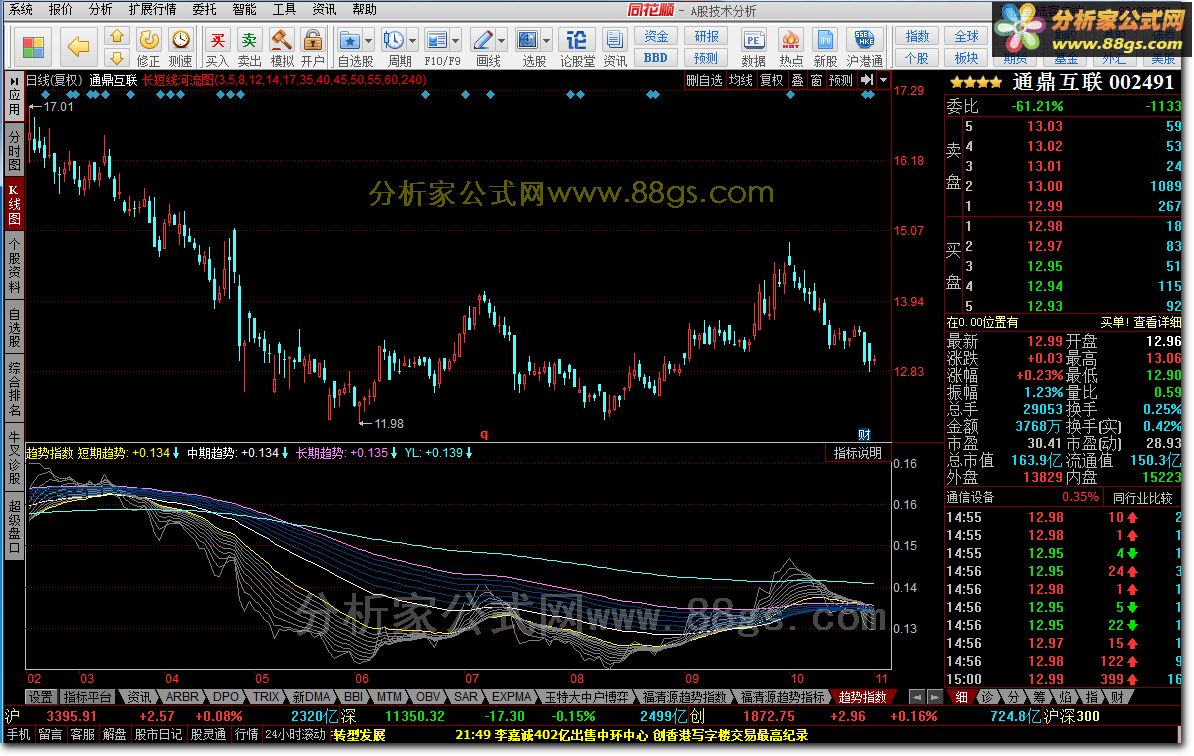Click the colorful home grid icon
The height and width of the screenshot is (756, 1194).
coord(33,47)
